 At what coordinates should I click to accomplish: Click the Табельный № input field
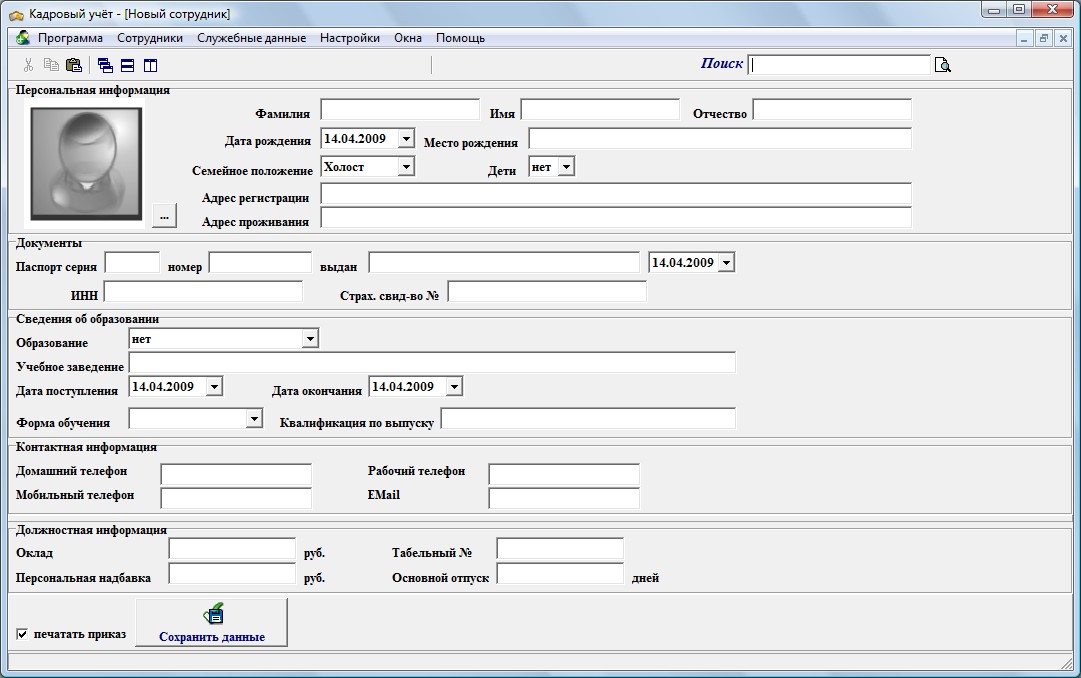(x=560, y=549)
